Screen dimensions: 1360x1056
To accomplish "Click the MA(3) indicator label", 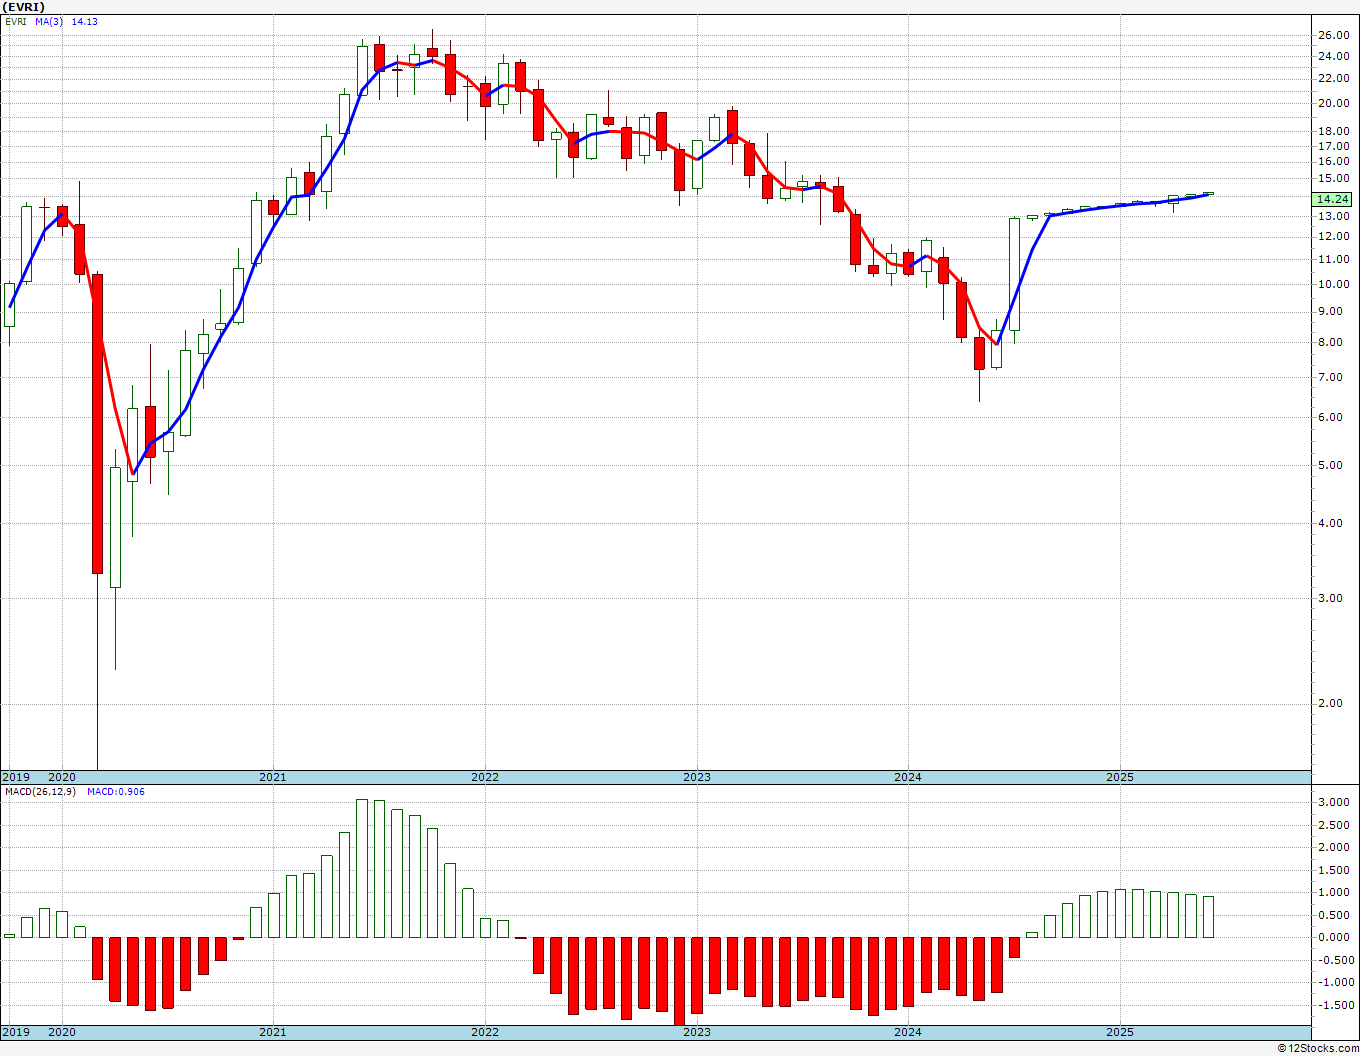I will (50, 21).
